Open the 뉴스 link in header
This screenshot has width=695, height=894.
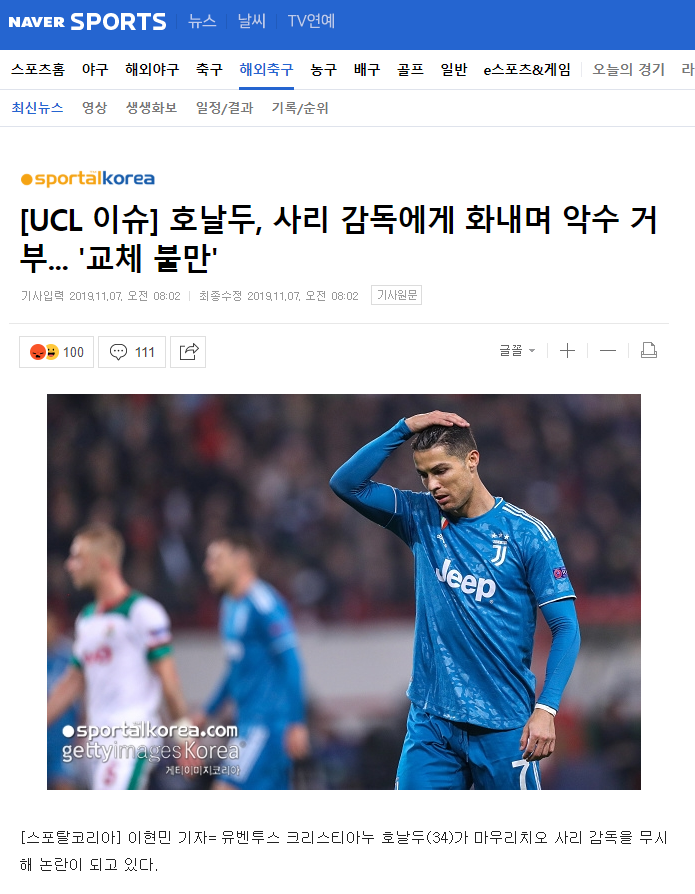coord(202,22)
